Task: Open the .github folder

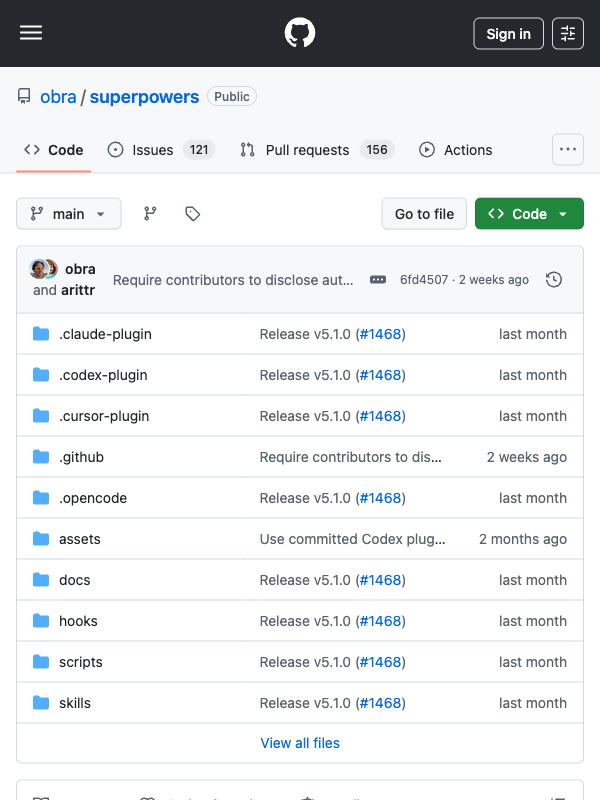Action: click(x=82, y=457)
